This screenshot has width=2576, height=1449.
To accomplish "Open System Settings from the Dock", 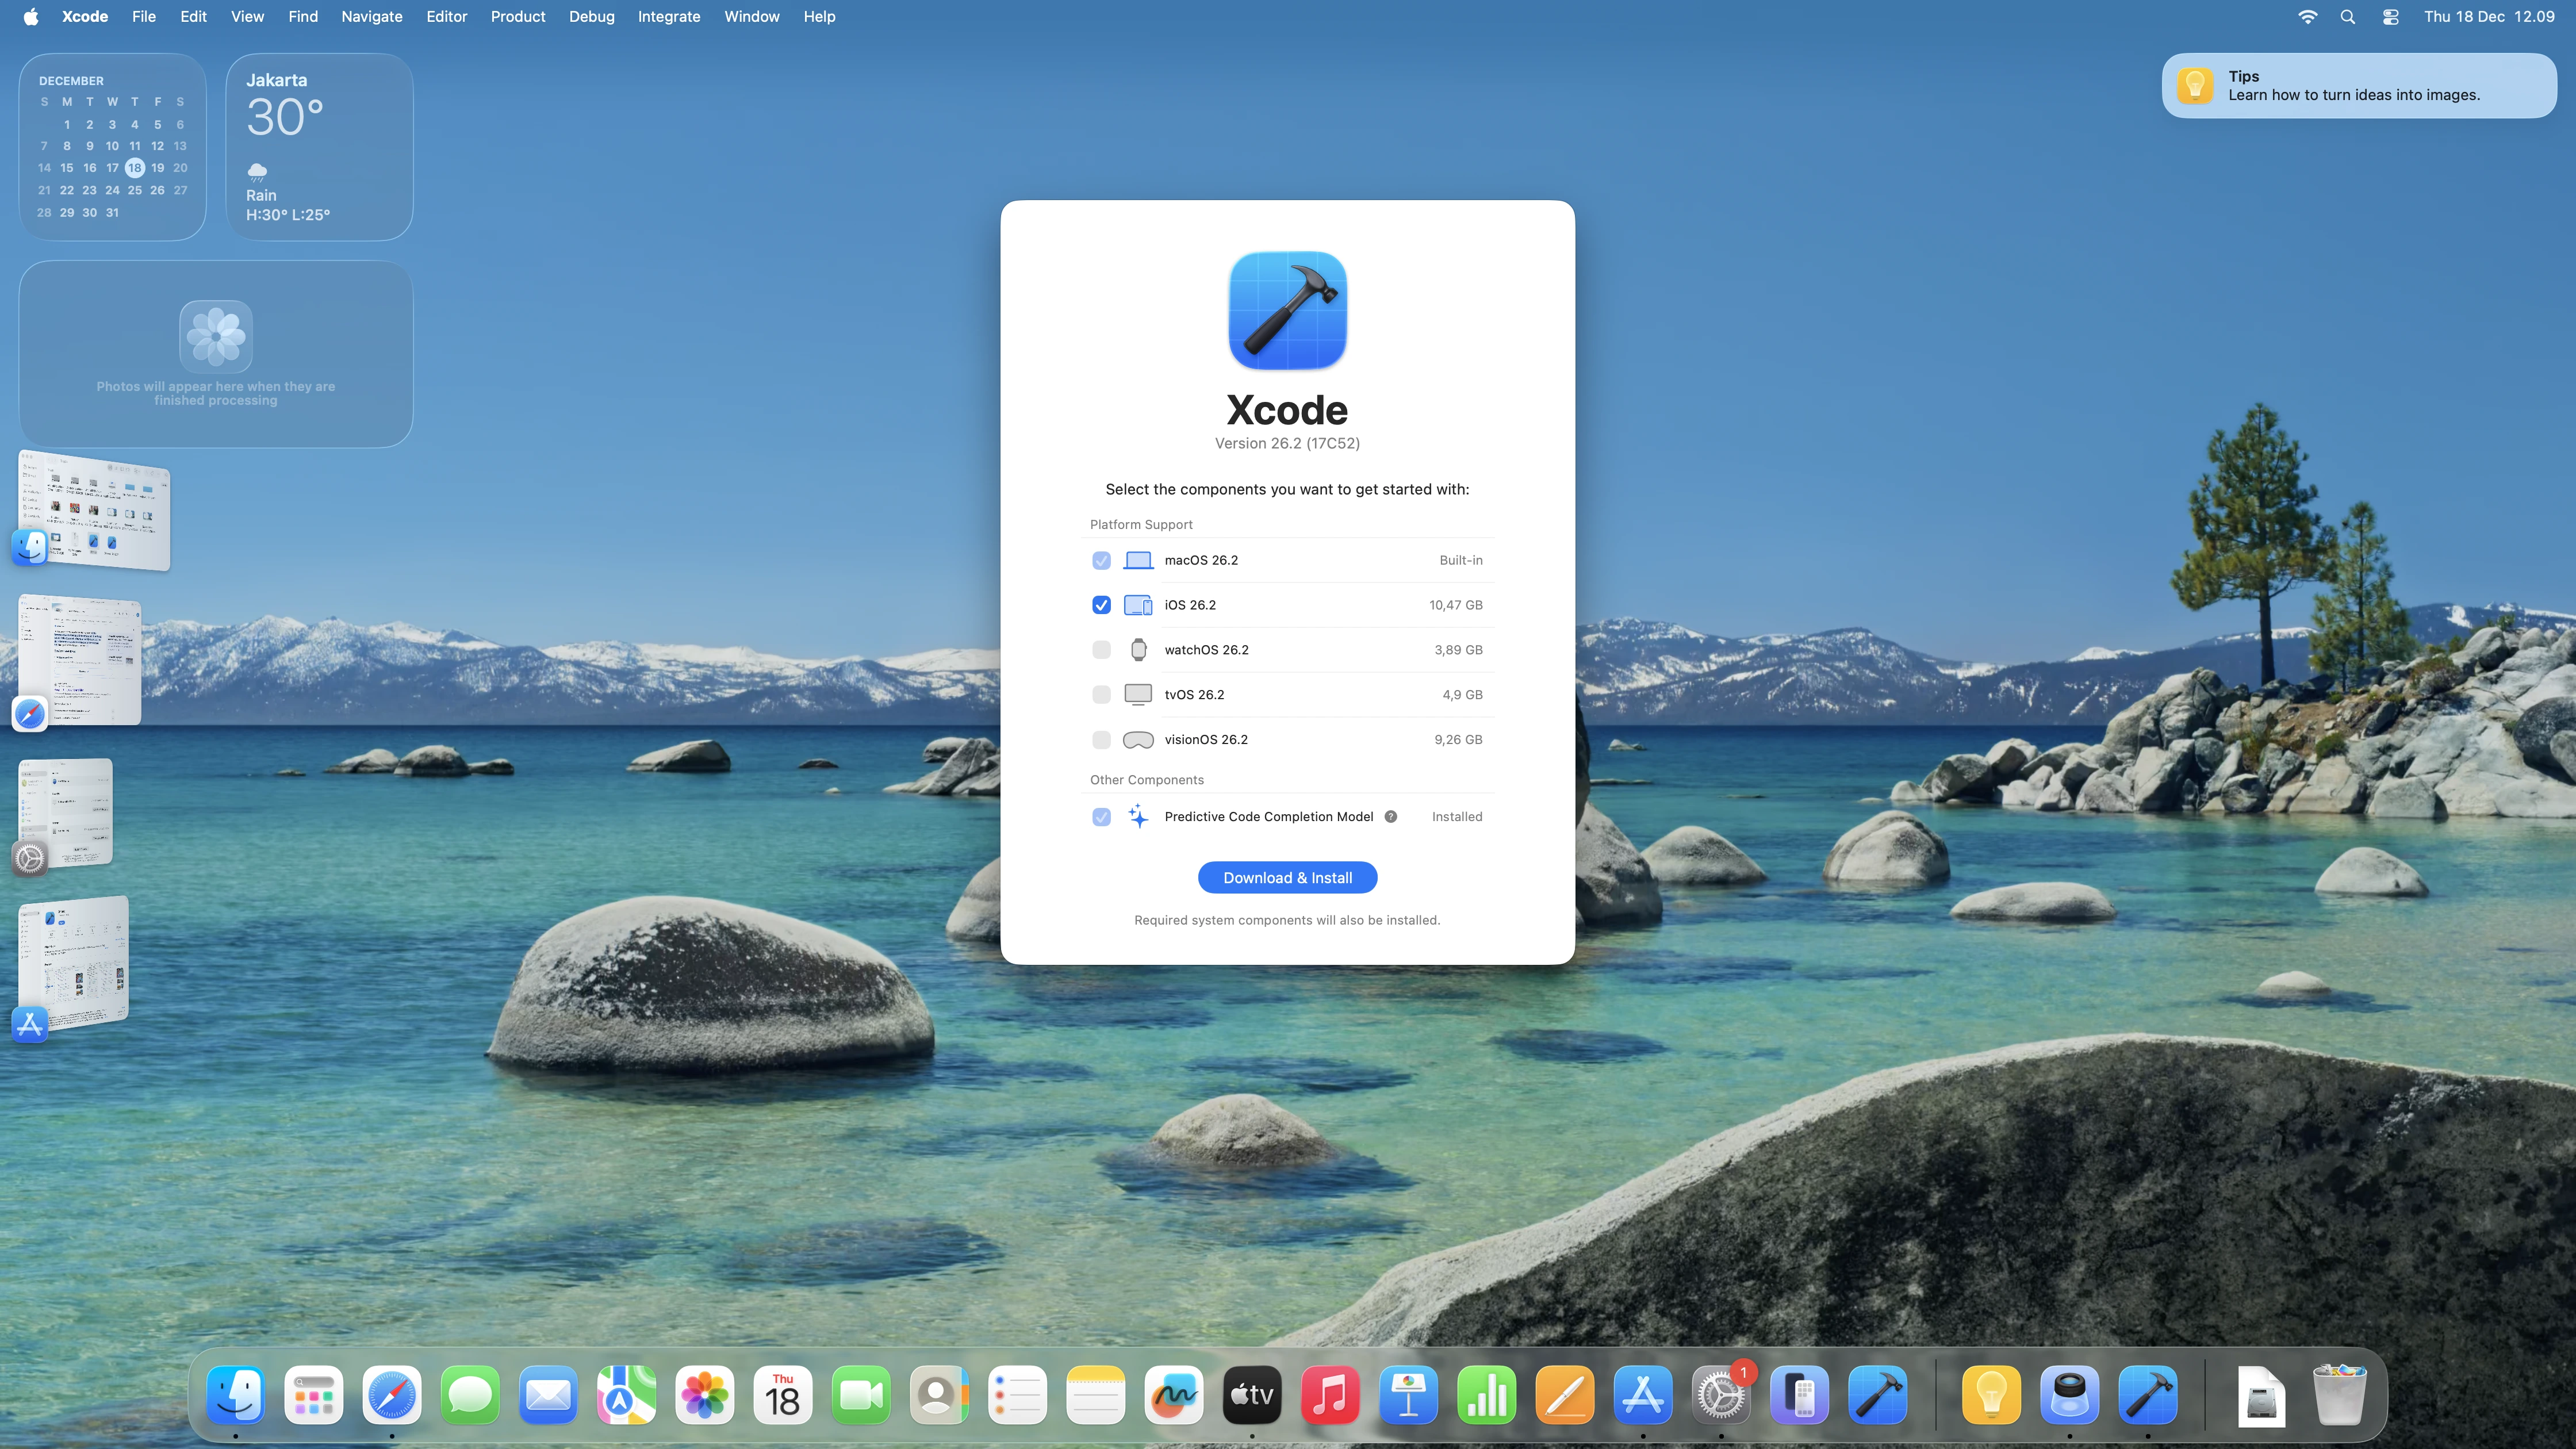I will point(1720,1395).
